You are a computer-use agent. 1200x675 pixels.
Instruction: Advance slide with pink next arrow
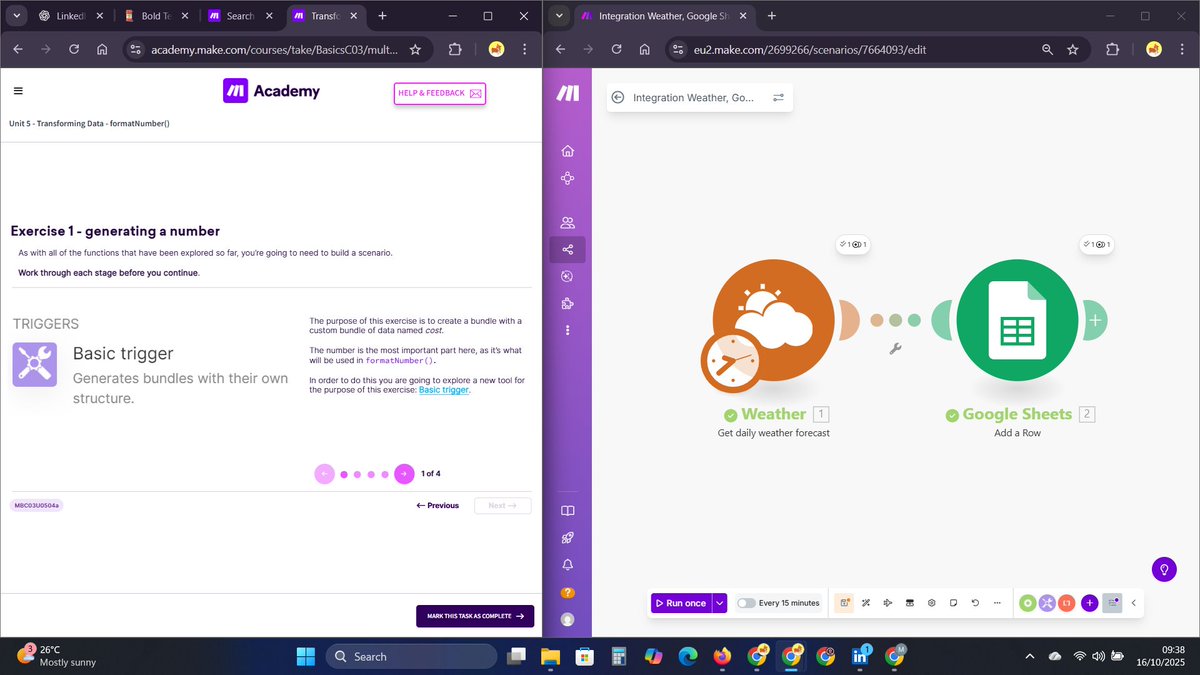(x=404, y=474)
